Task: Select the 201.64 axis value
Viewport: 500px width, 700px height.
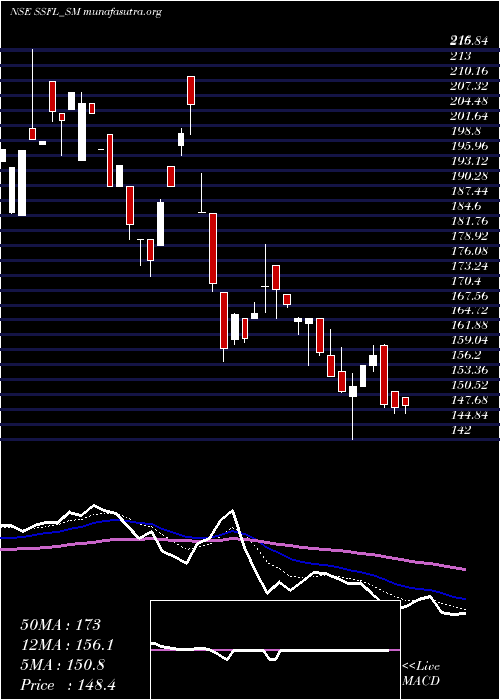Action: 469,116
